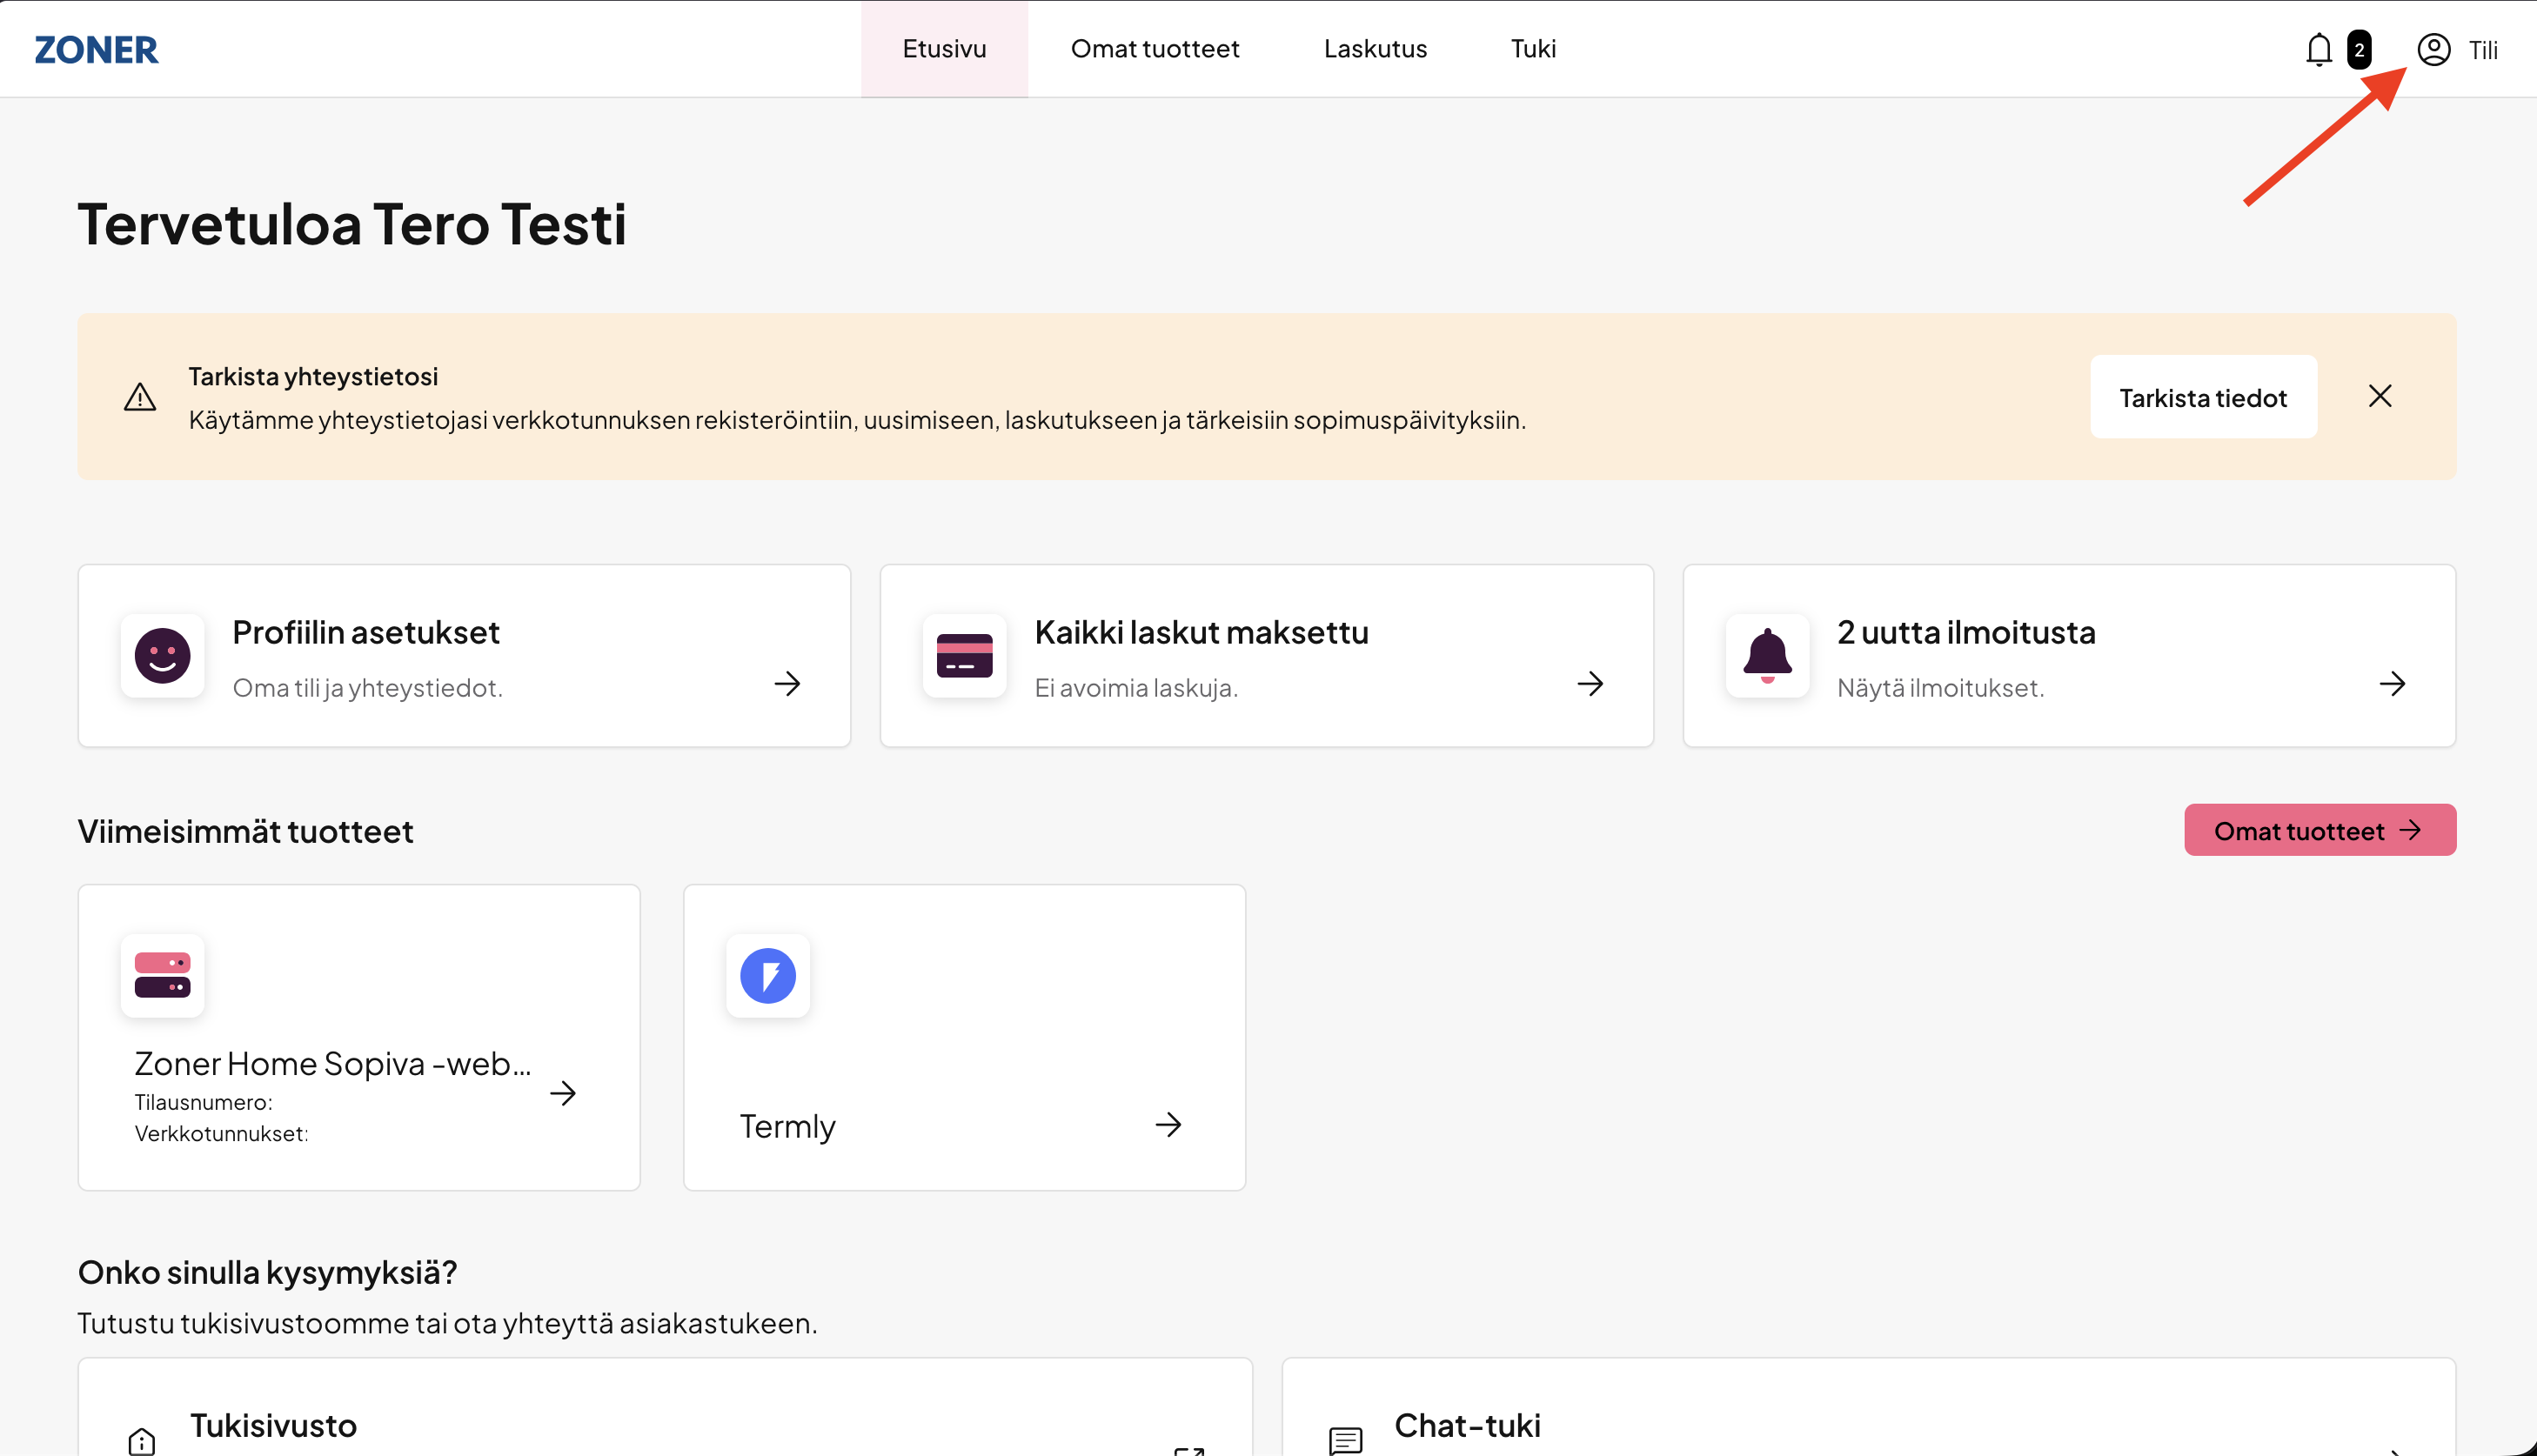Image resolution: width=2537 pixels, height=1456 pixels.
Task: Go to Omat tuotteet in navigation
Action: point(1155,49)
